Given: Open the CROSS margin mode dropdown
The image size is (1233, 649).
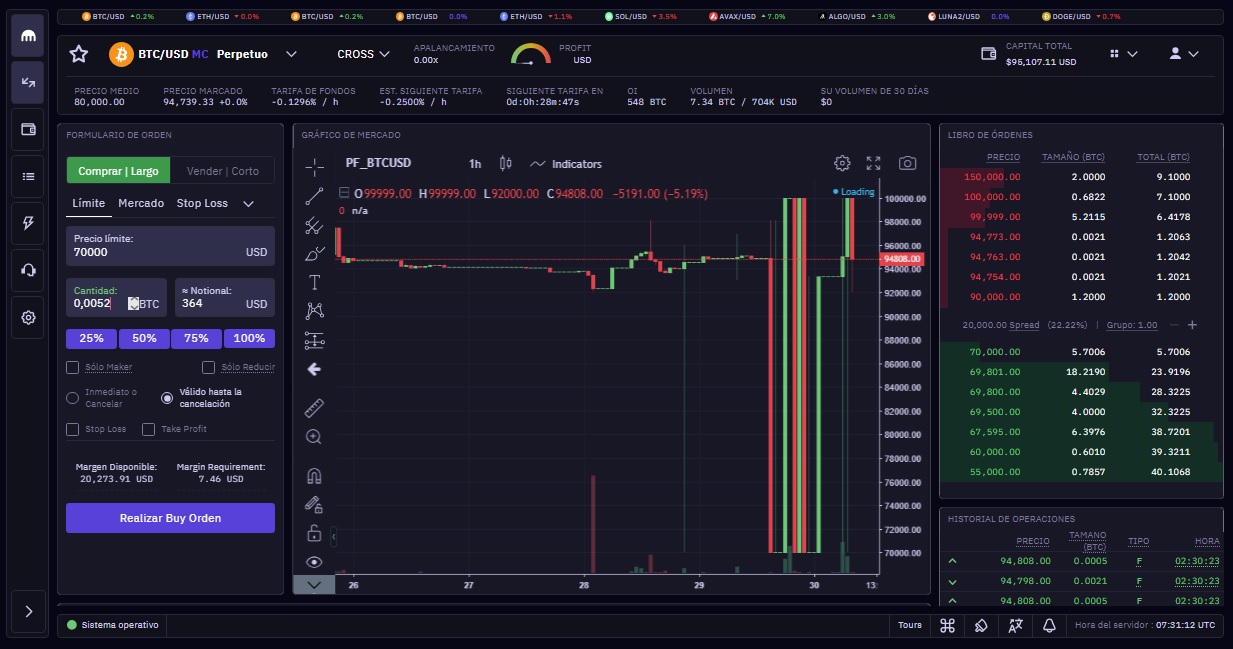Looking at the screenshot, I should (364, 54).
